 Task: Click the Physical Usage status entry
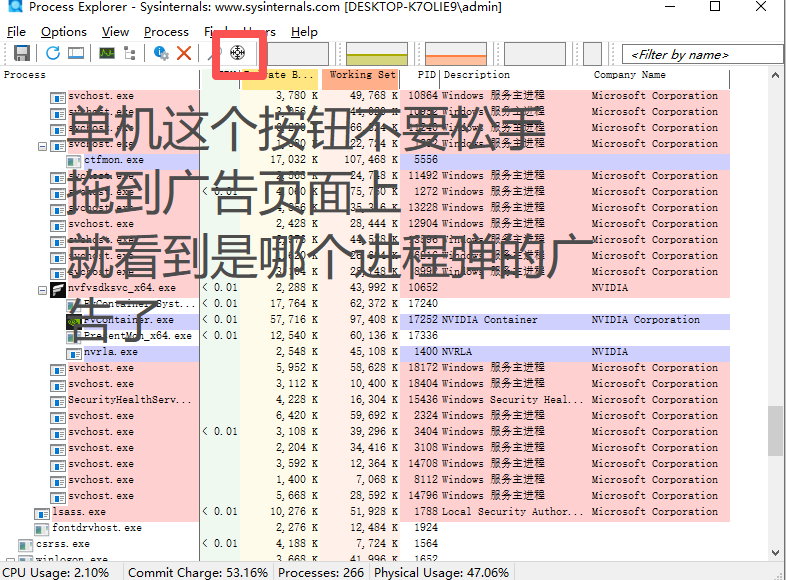tap(441, 572)
